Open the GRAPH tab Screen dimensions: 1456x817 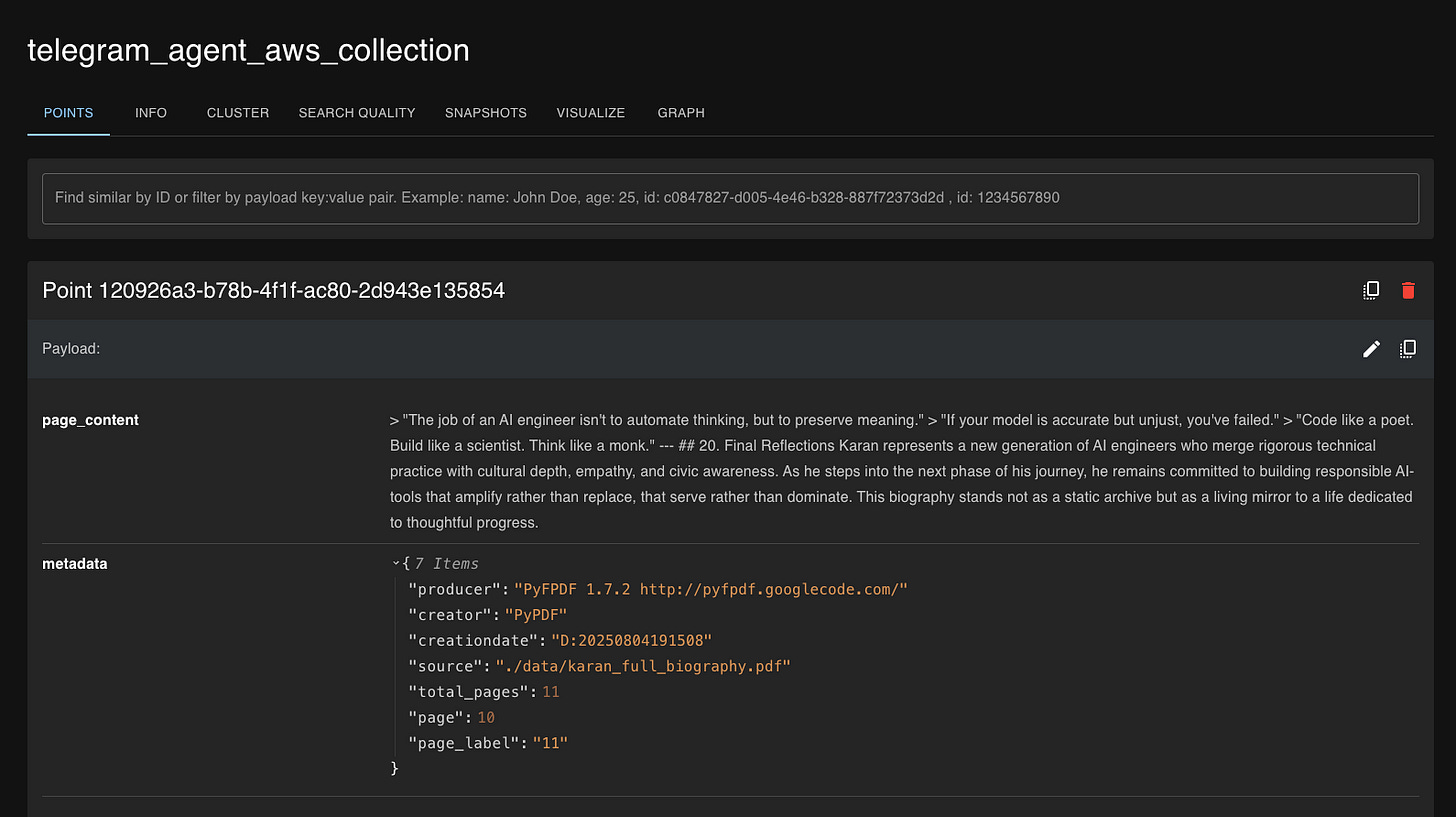coord(681,112)
